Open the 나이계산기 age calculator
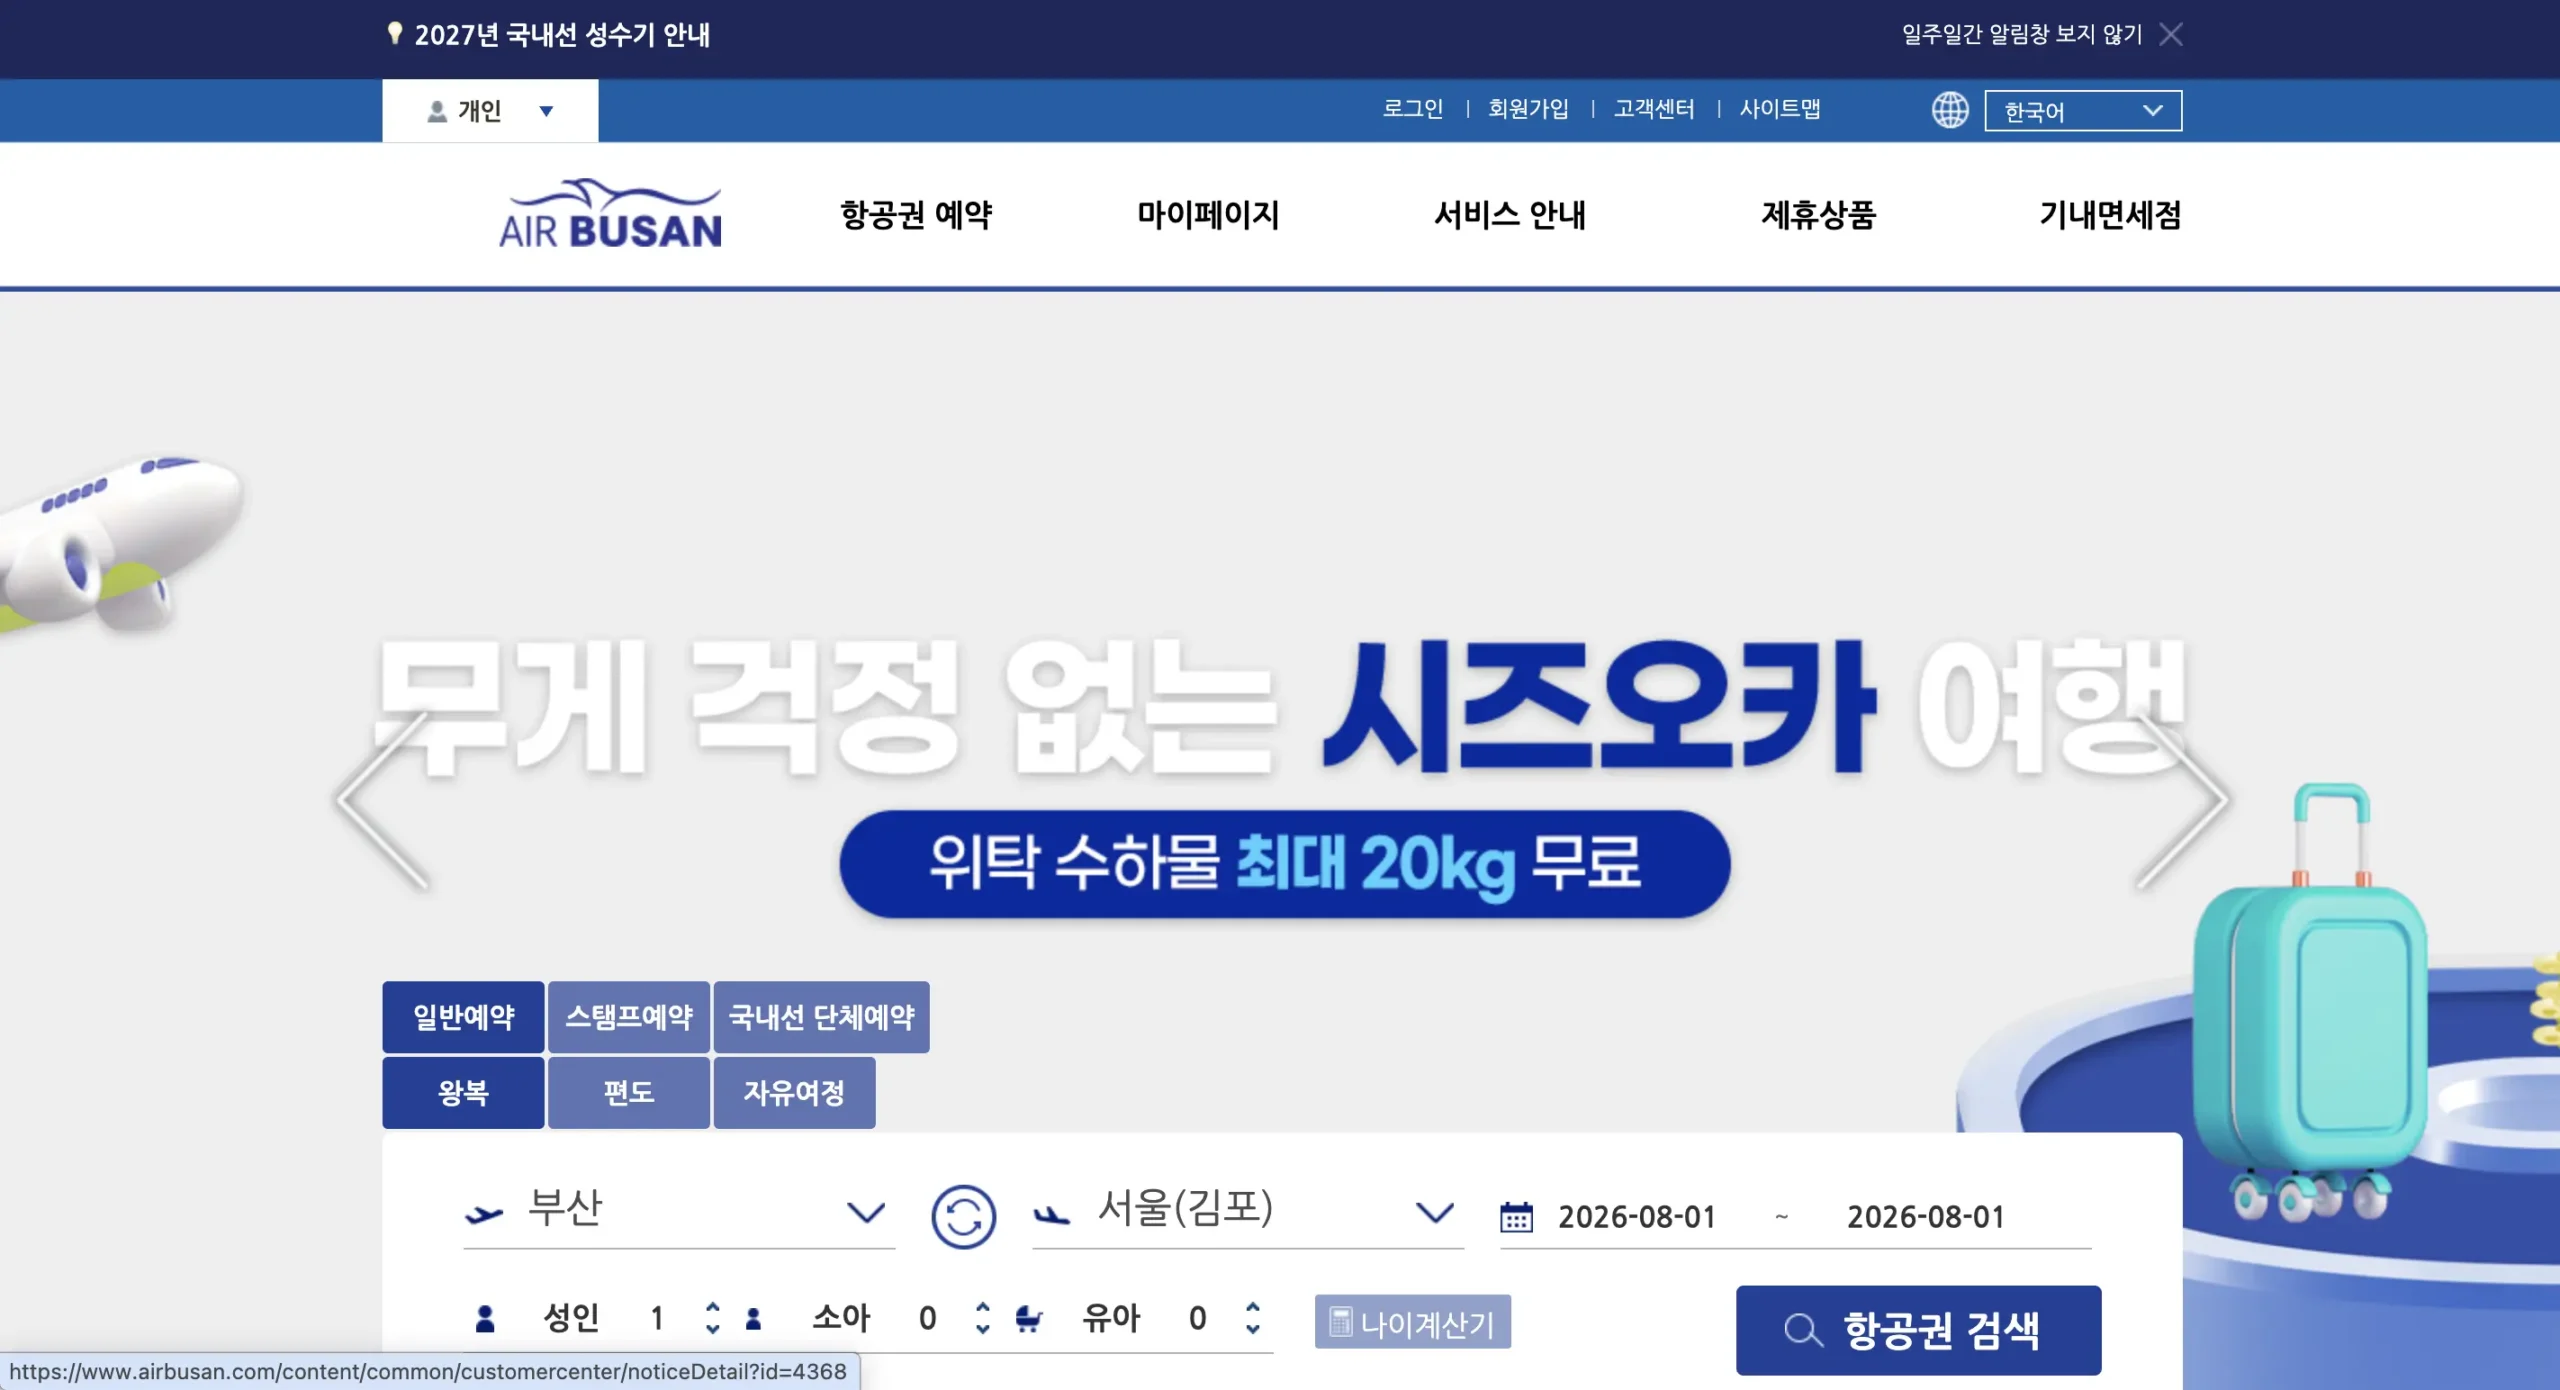This screenshot has width=2560, height=1390. click(1412, 1323)
